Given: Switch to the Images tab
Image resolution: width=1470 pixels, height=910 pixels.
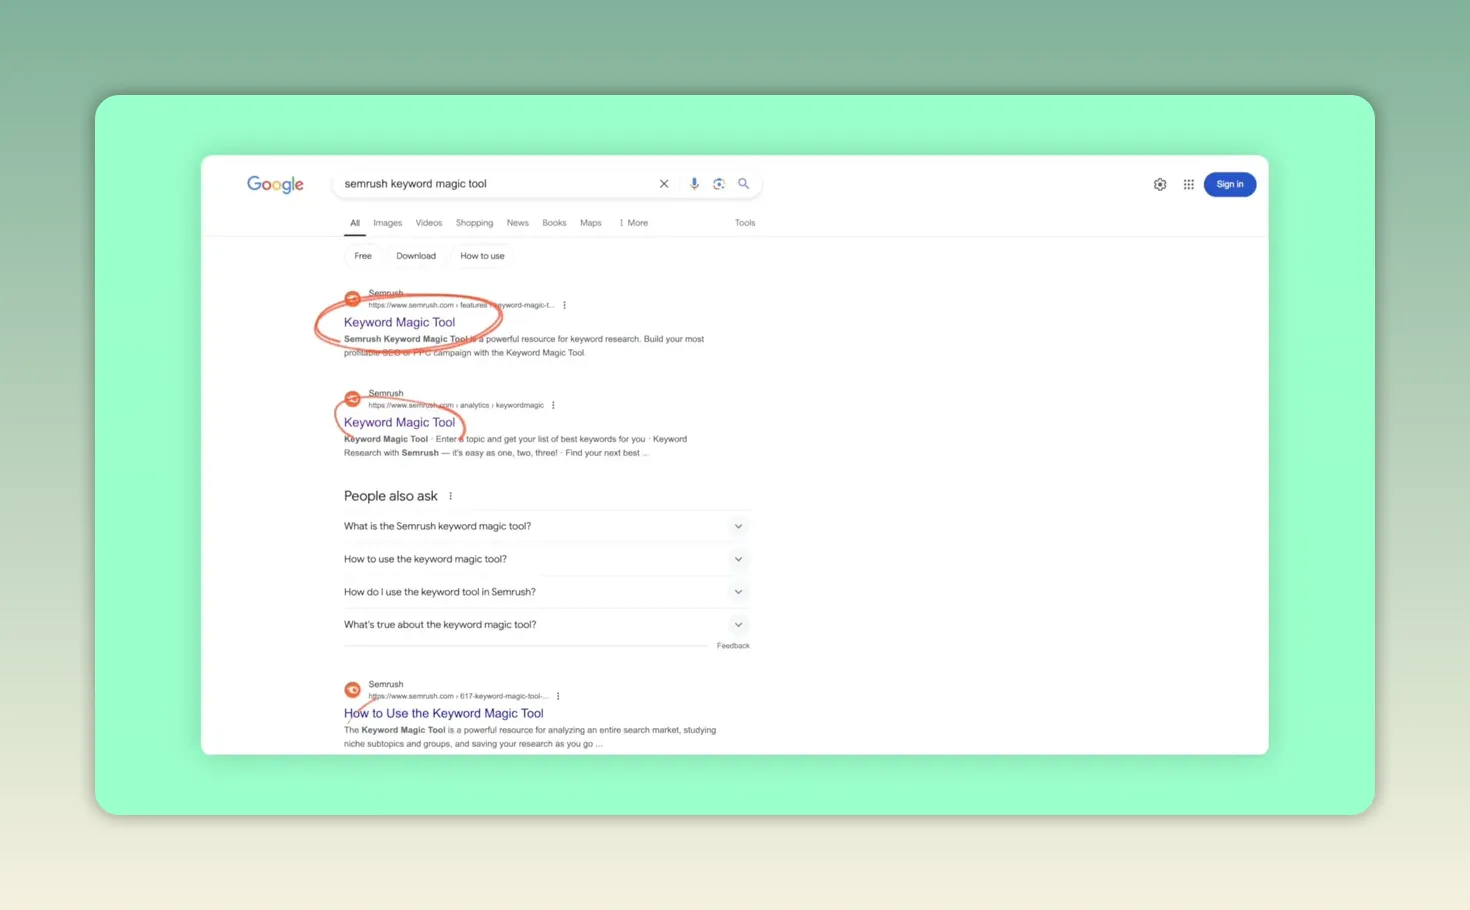Looking at the screenshot, I should pyautogui.click(x=388, y=223).
